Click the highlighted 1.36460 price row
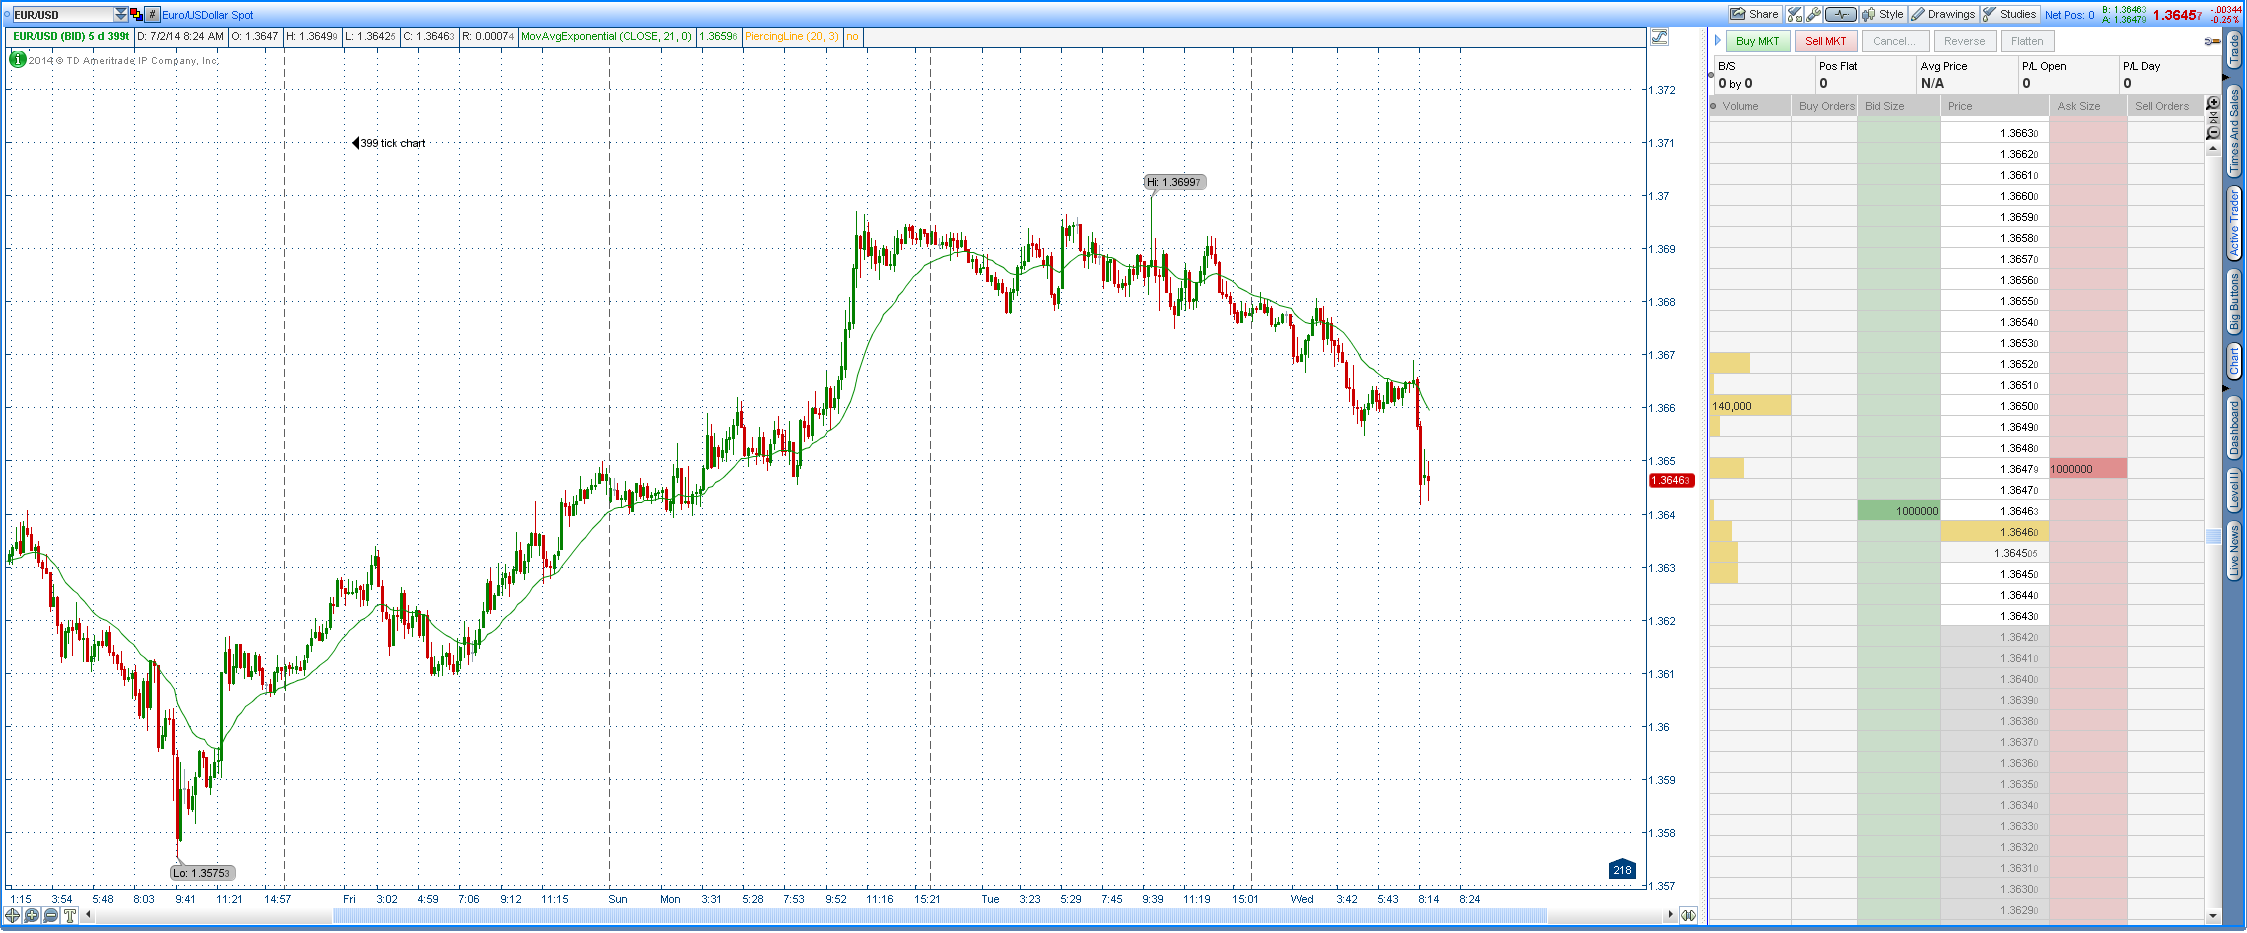 click(x=1994, y=532)
